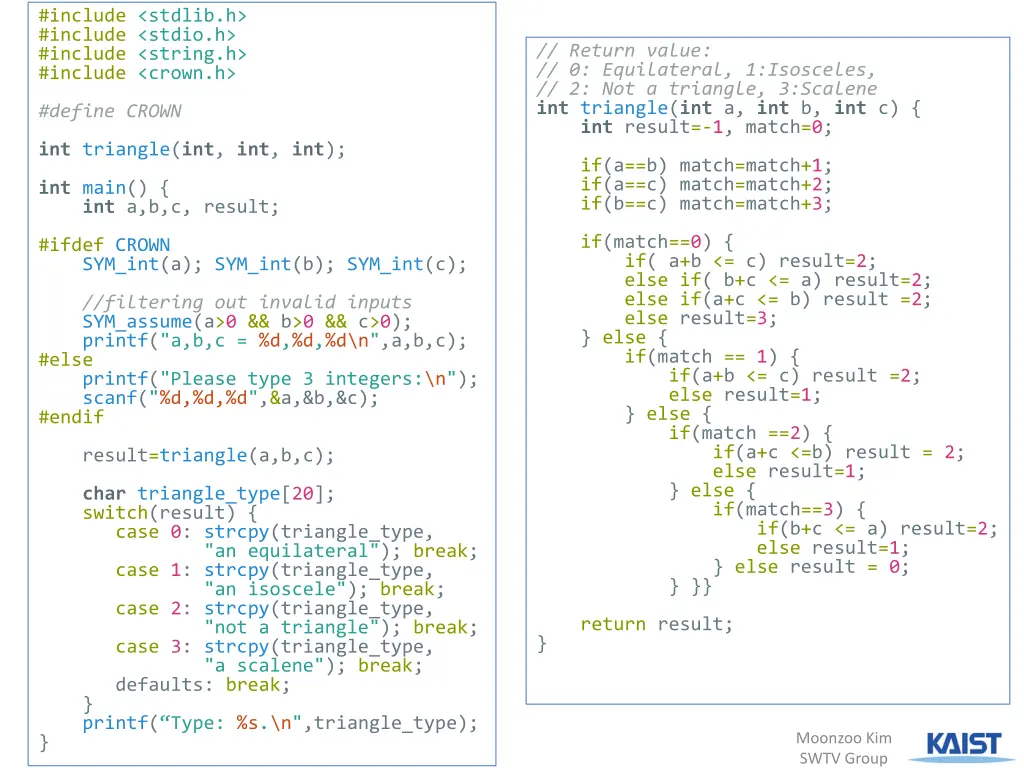Click the "SYM_assume(a>0 && b>0 && c>0);" line
Image resolution: width=1024 pixels, height=768 pixels.
pyautogui.click(x=247, y=322)
